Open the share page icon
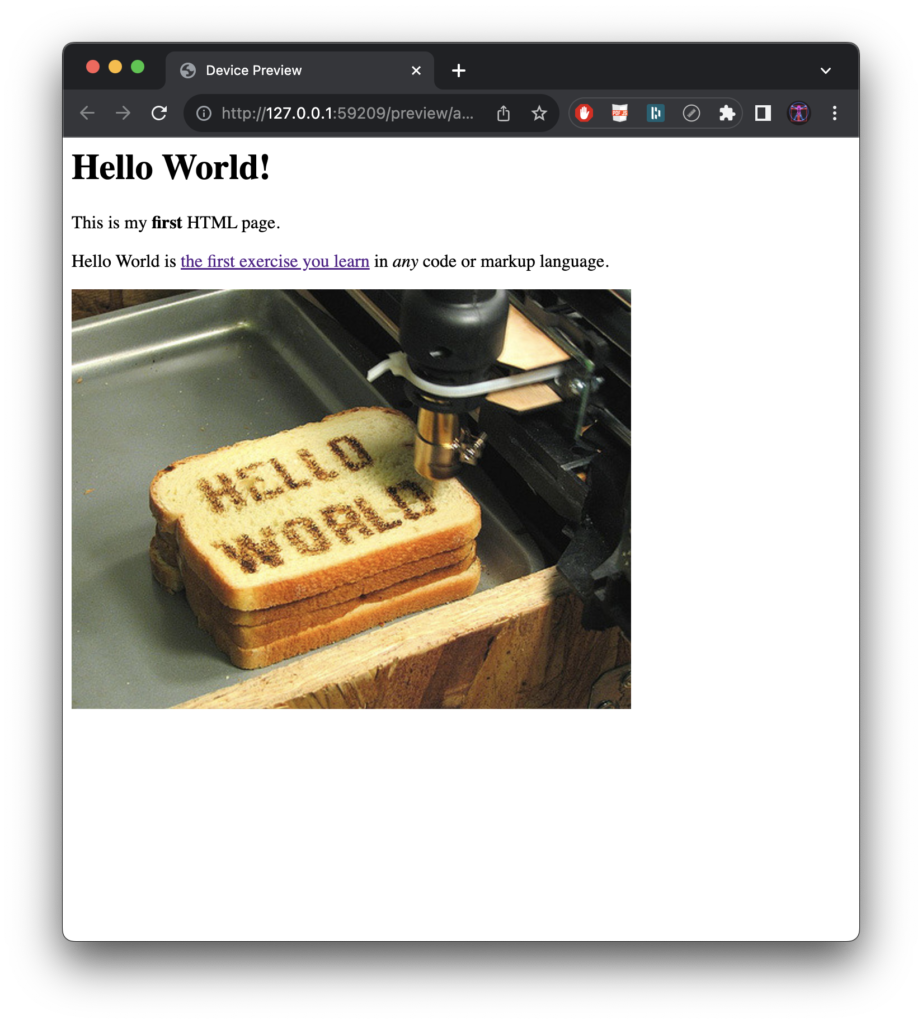 [x=503, y=113]
